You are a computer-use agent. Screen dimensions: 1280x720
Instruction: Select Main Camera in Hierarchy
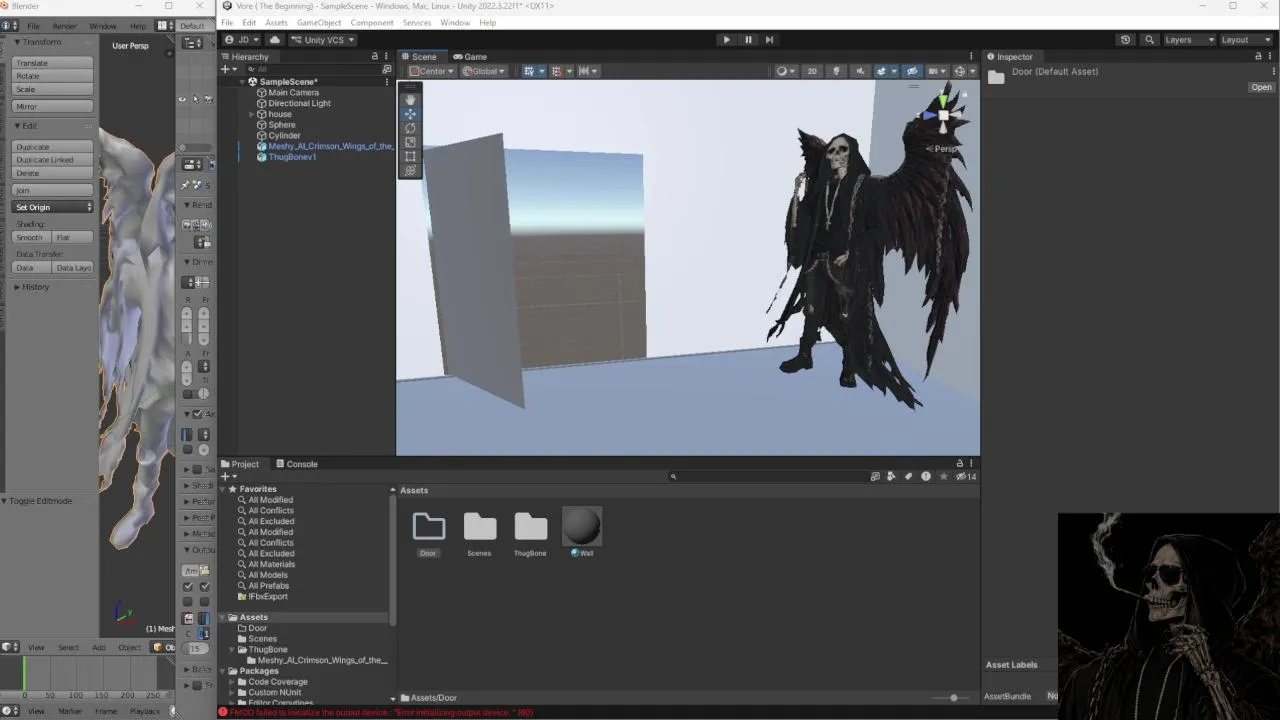point(293,93)
